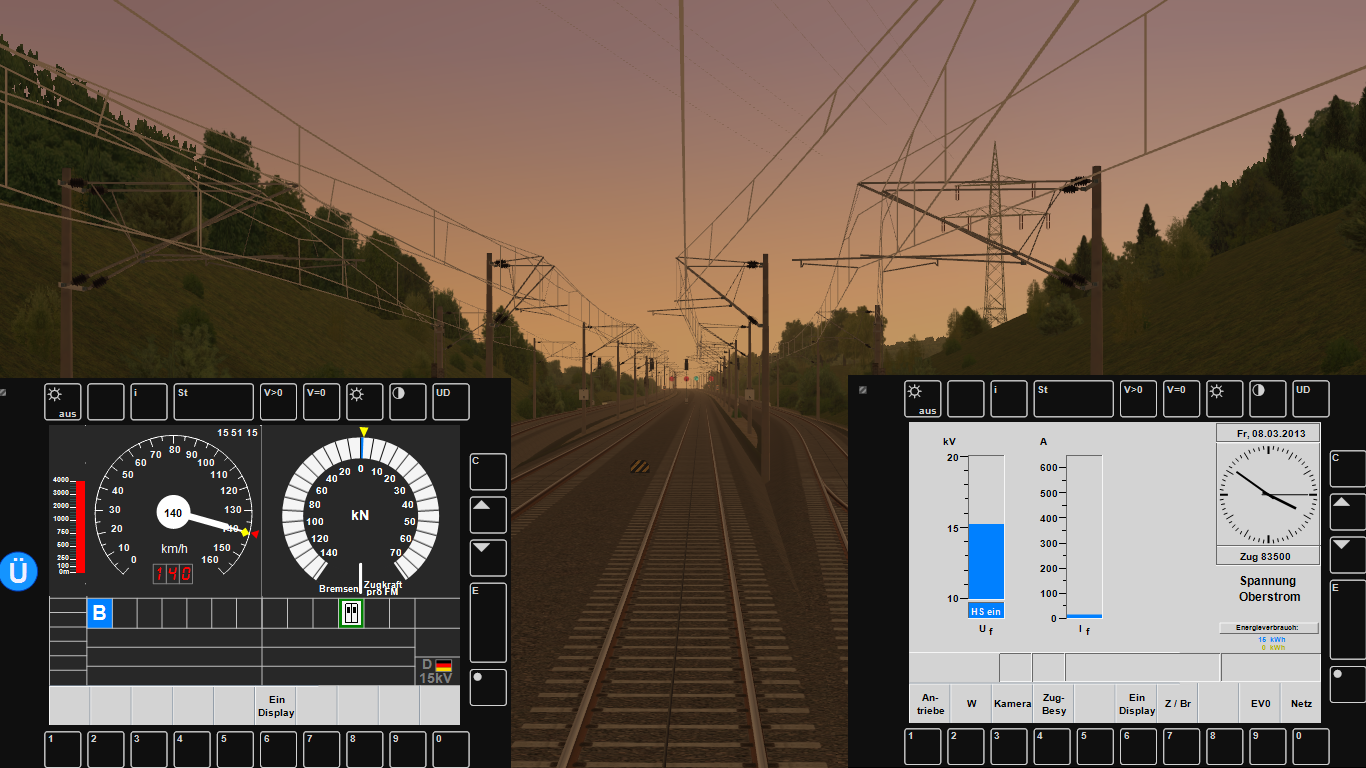
Task: Click number key 7 under Spannung display
Action: pos(1181,746)
